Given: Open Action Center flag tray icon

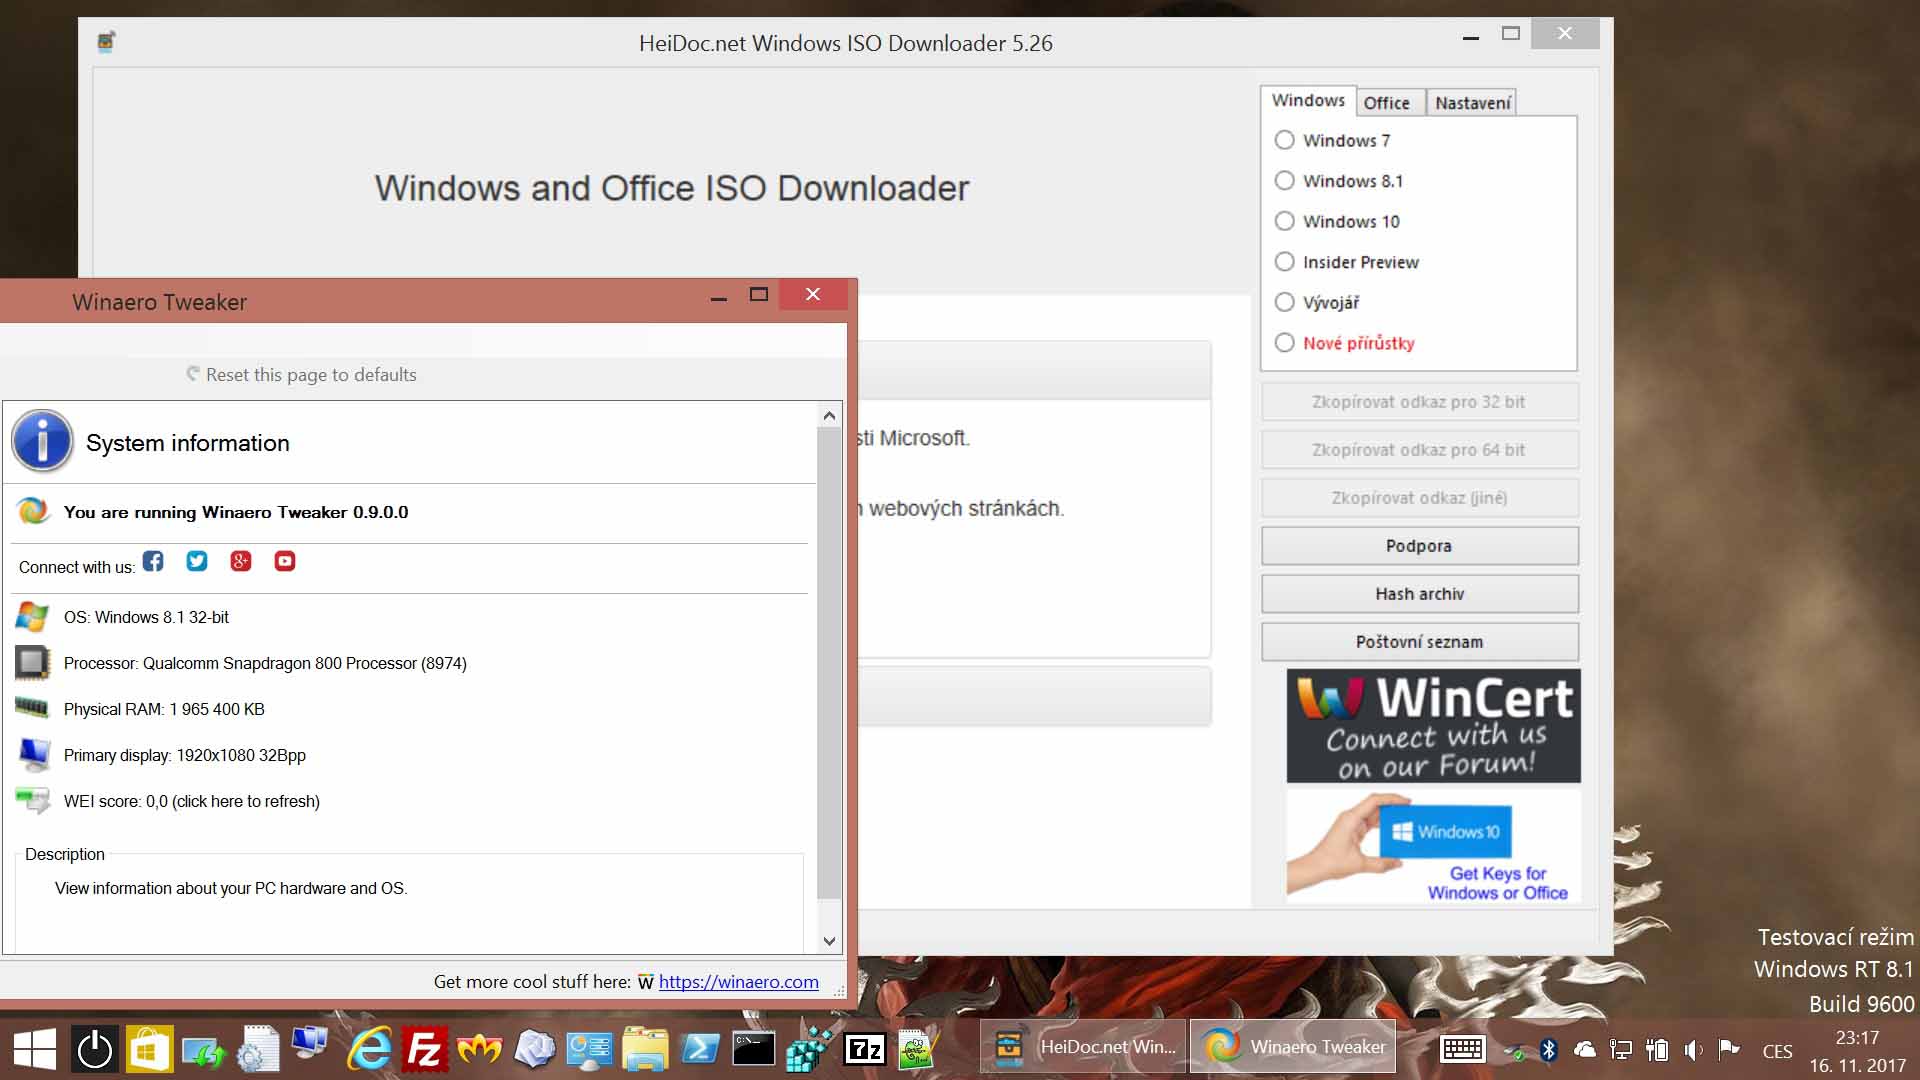Looking at the screenshot, I should pyautogui.click(x=1728, y=1049).
